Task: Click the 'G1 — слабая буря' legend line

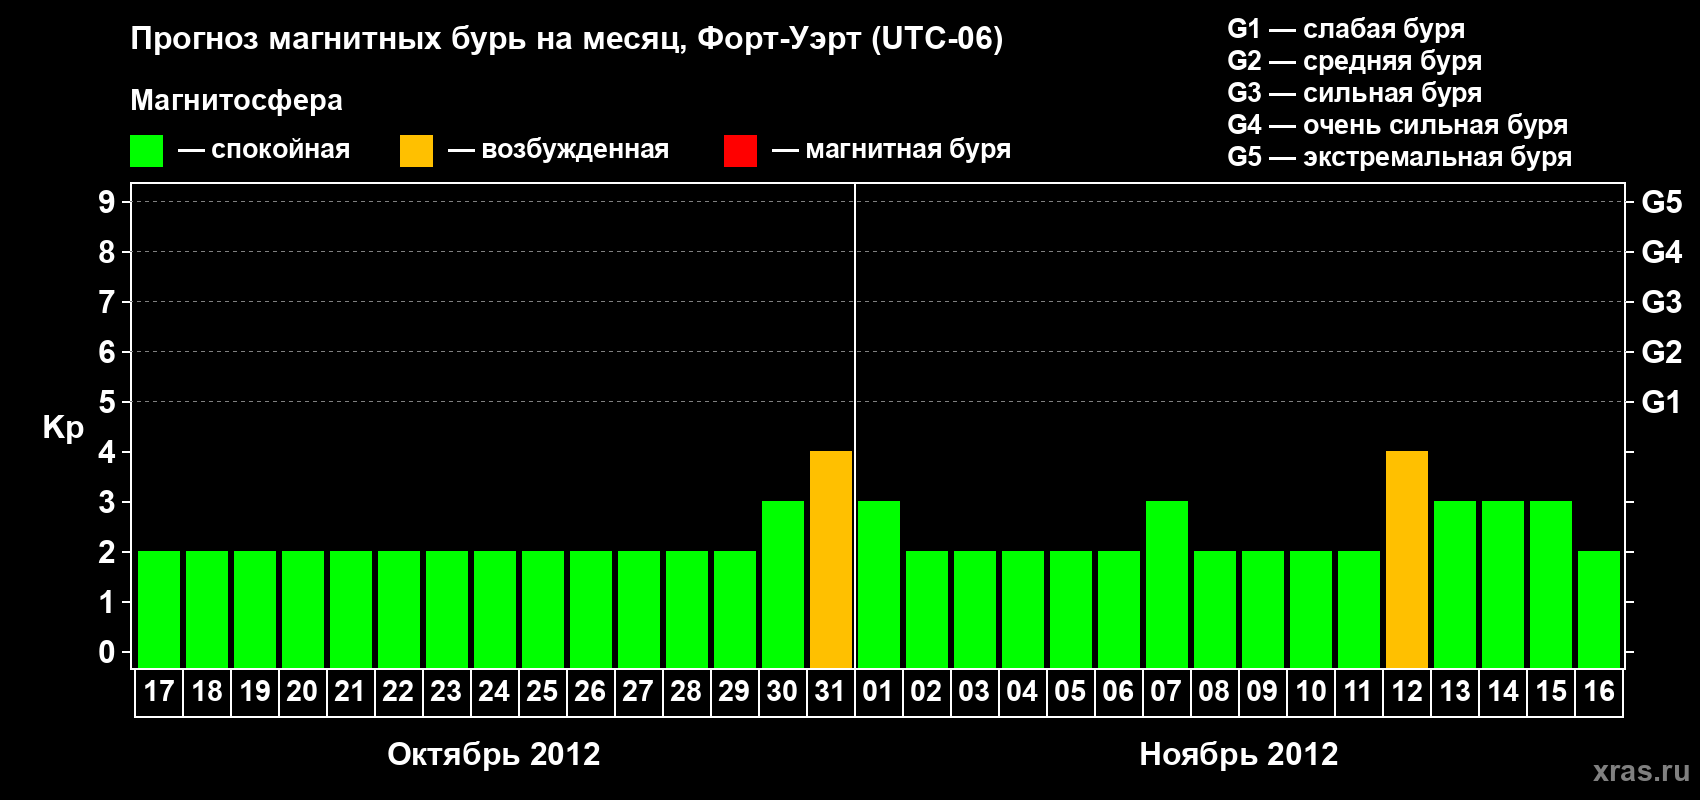Action: [1346, 29]
